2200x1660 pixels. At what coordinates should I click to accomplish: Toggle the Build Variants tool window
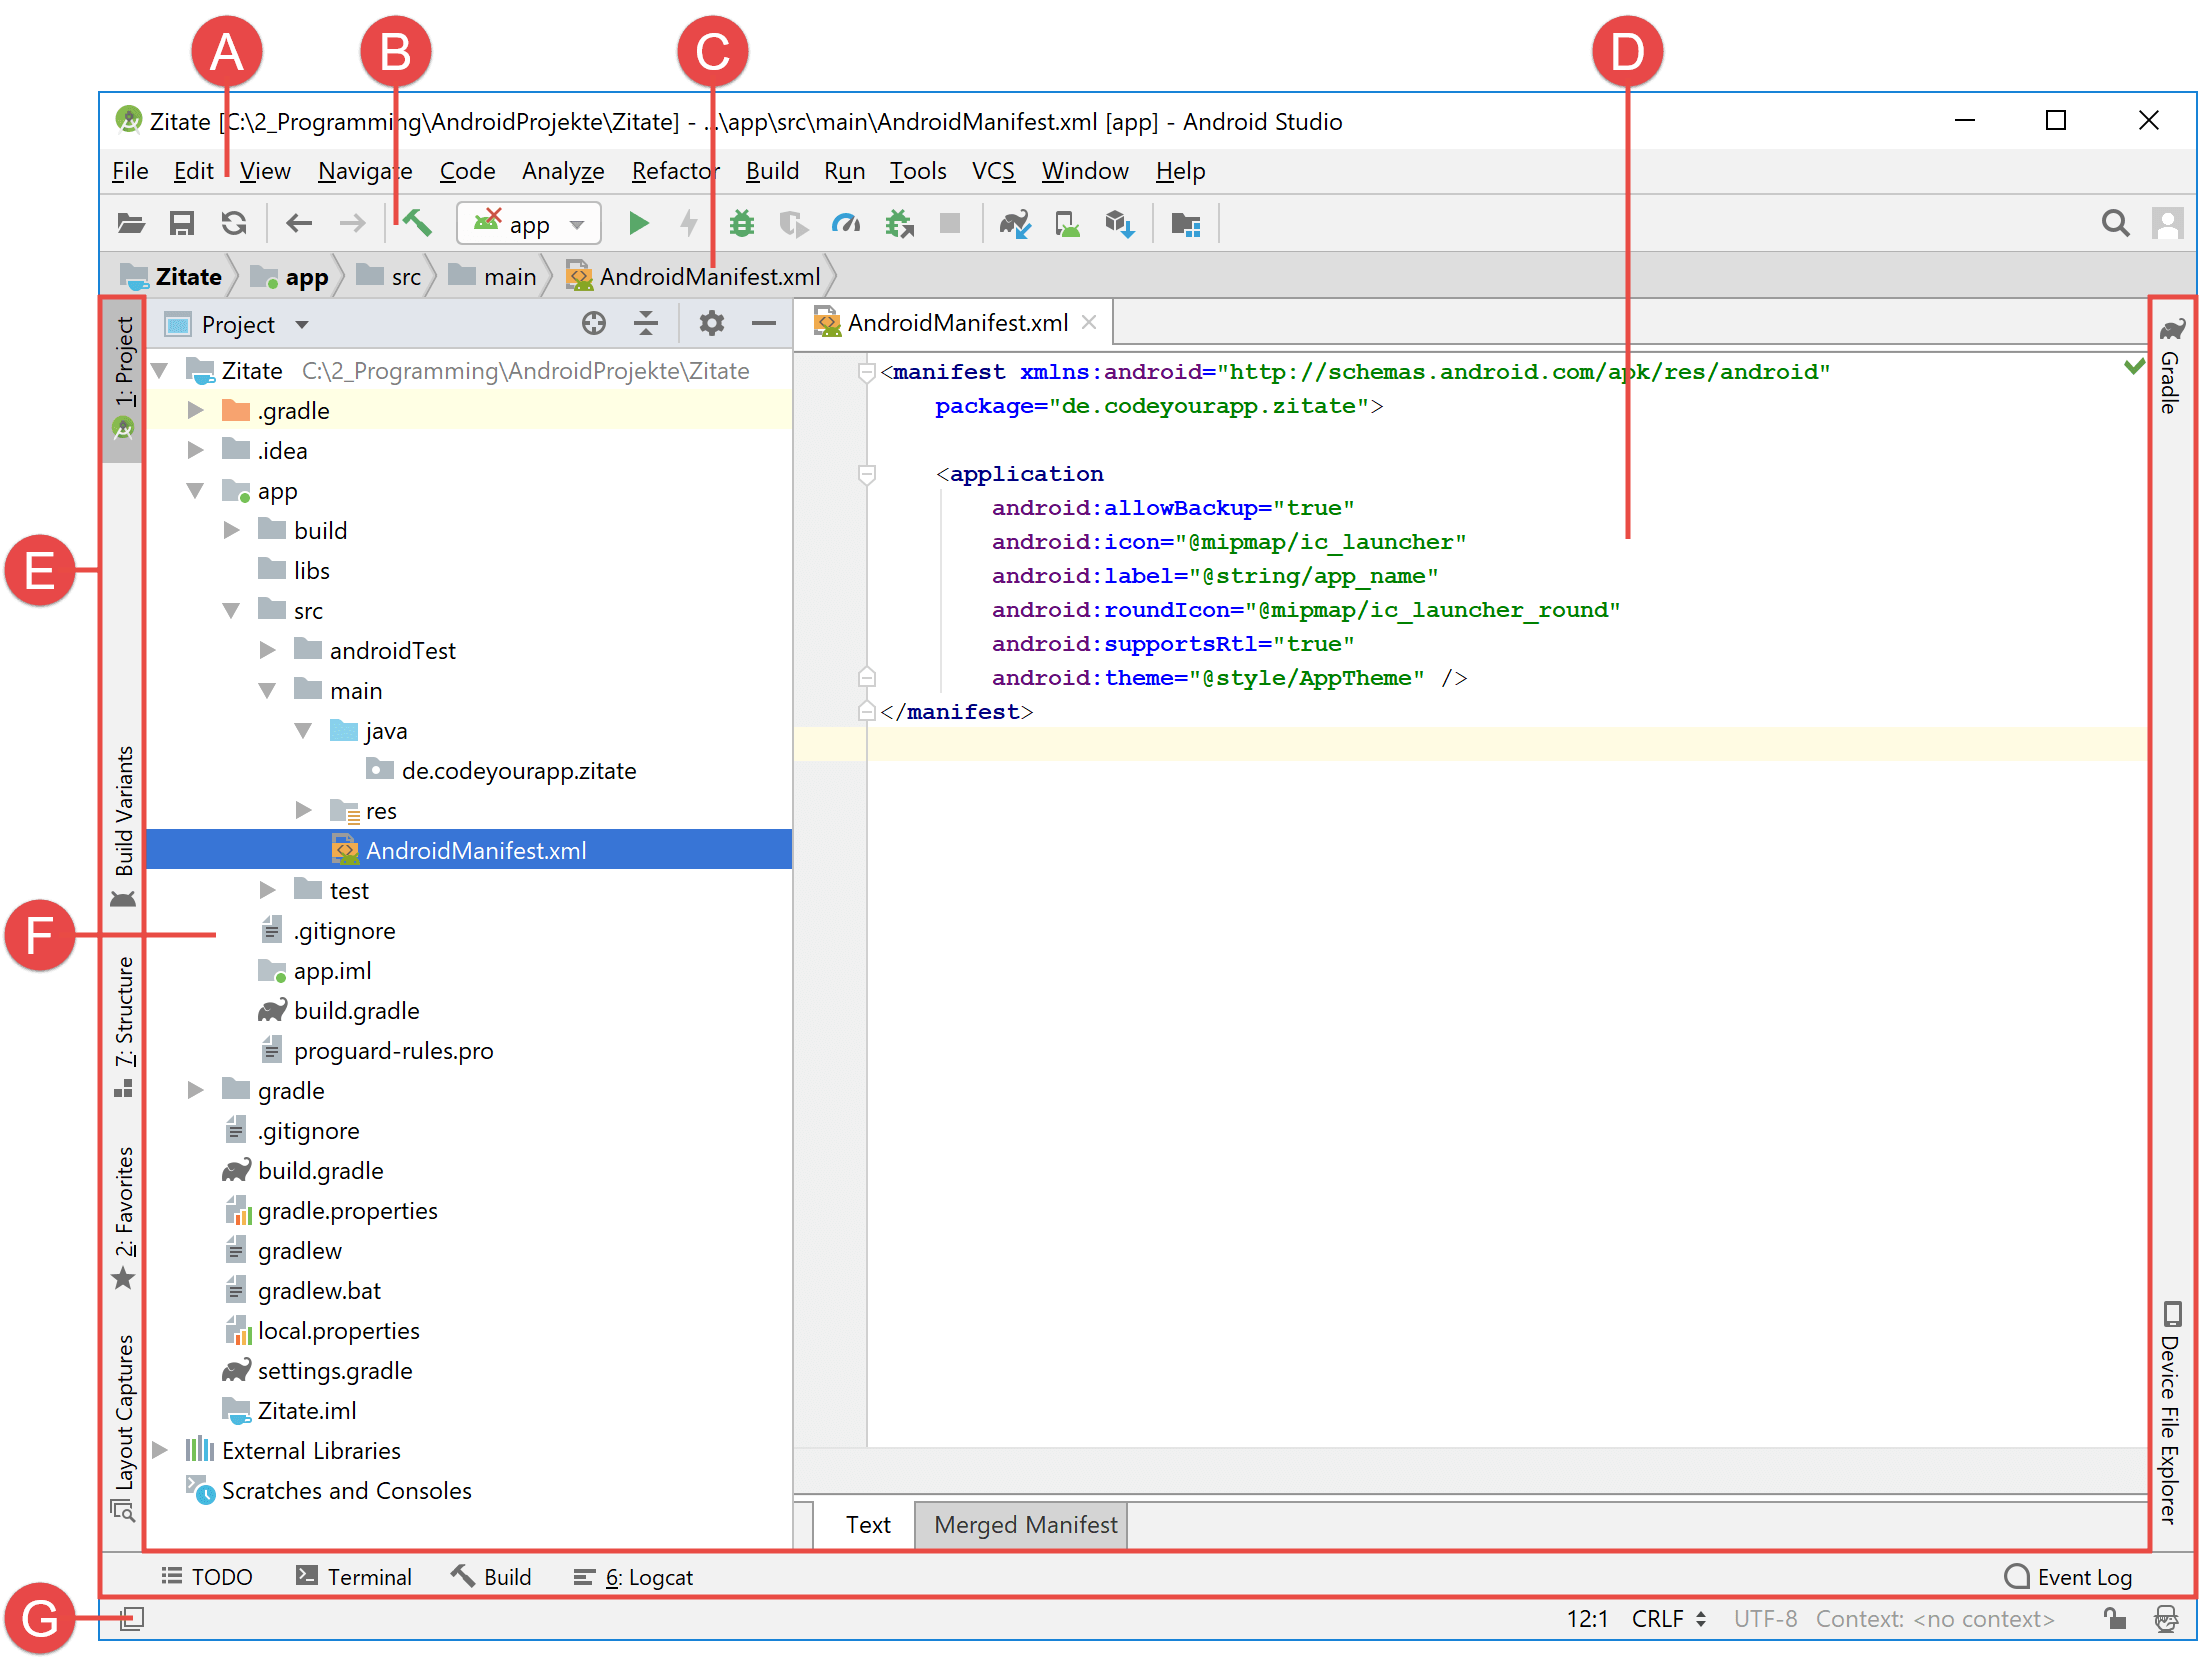[x=123, y=825]
